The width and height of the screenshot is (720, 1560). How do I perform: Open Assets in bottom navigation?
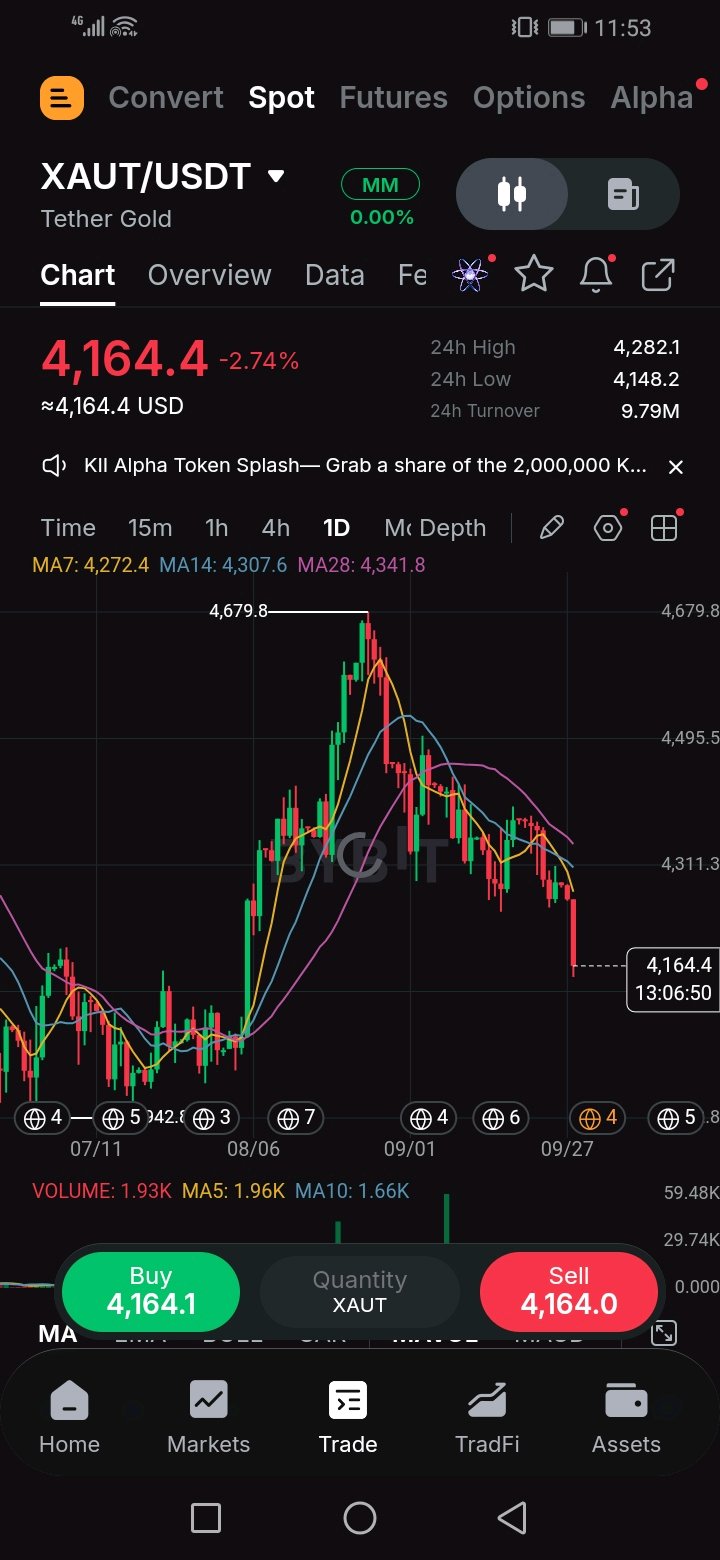pos(626,1417)
